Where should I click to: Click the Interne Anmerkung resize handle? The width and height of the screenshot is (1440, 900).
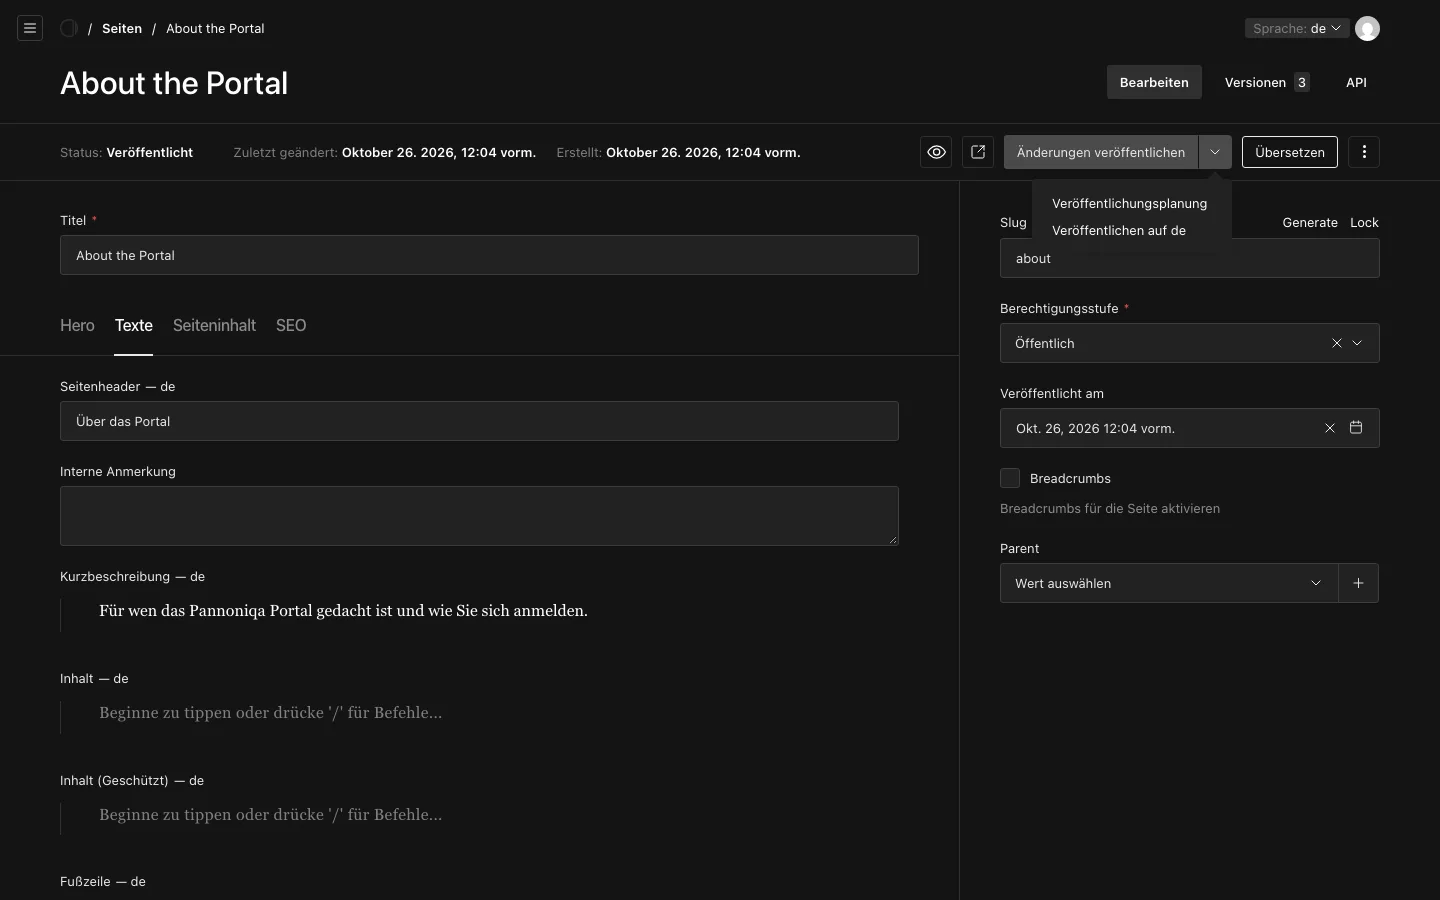pyautogui.click(x=893, y=540)
